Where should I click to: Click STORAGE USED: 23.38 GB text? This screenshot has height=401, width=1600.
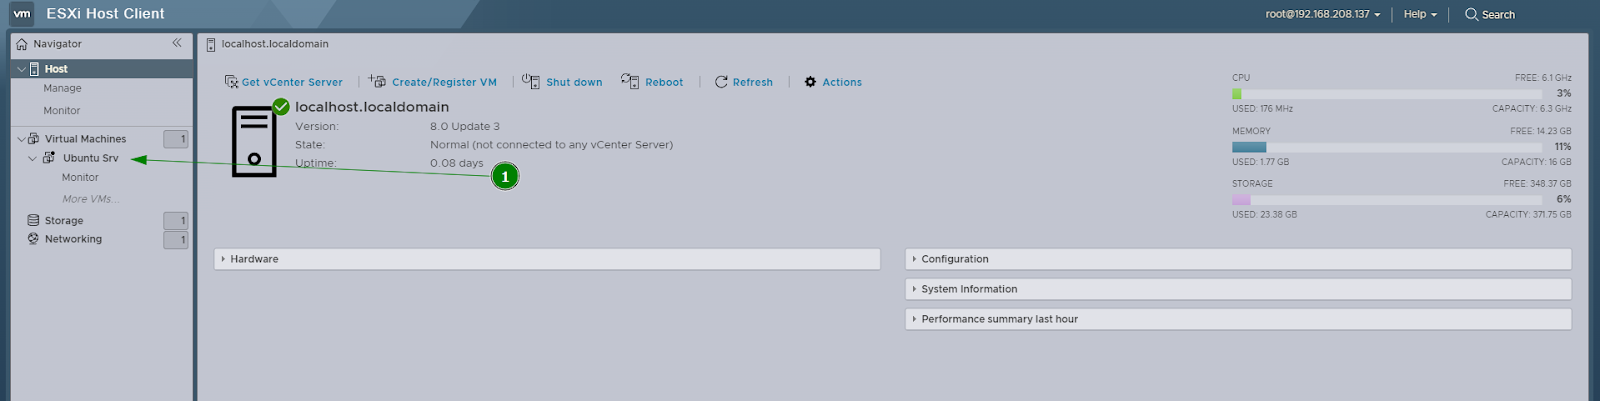(x=1264, y=215)
